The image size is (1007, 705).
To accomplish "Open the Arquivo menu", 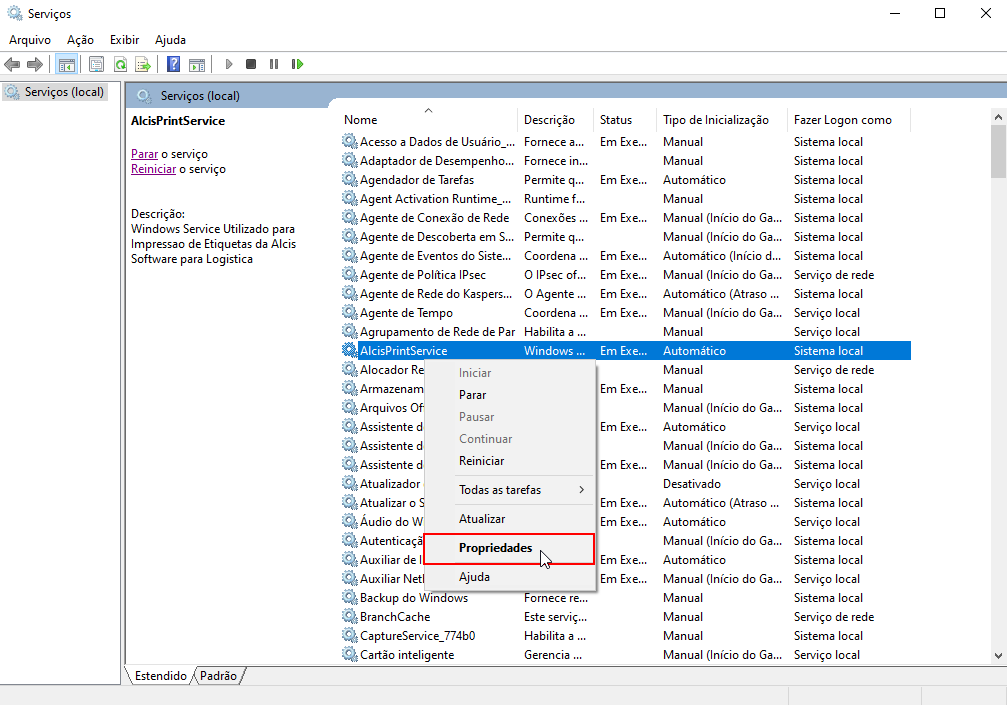I will pyautogui.click(x=30, y=40).
